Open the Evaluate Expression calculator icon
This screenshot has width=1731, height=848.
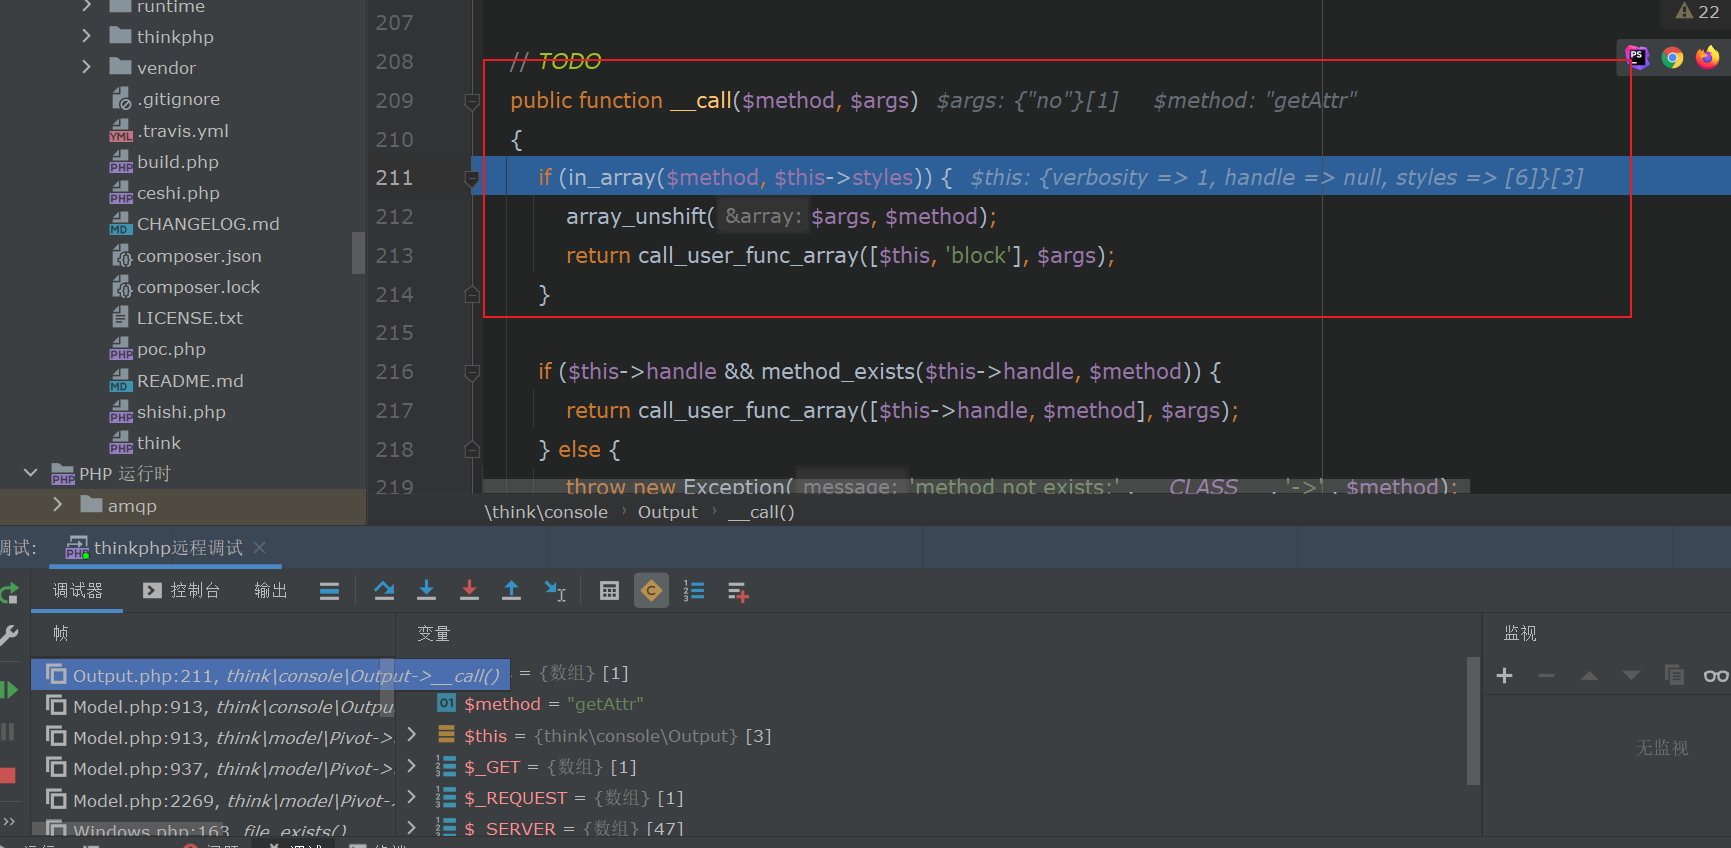click(609, 591)
